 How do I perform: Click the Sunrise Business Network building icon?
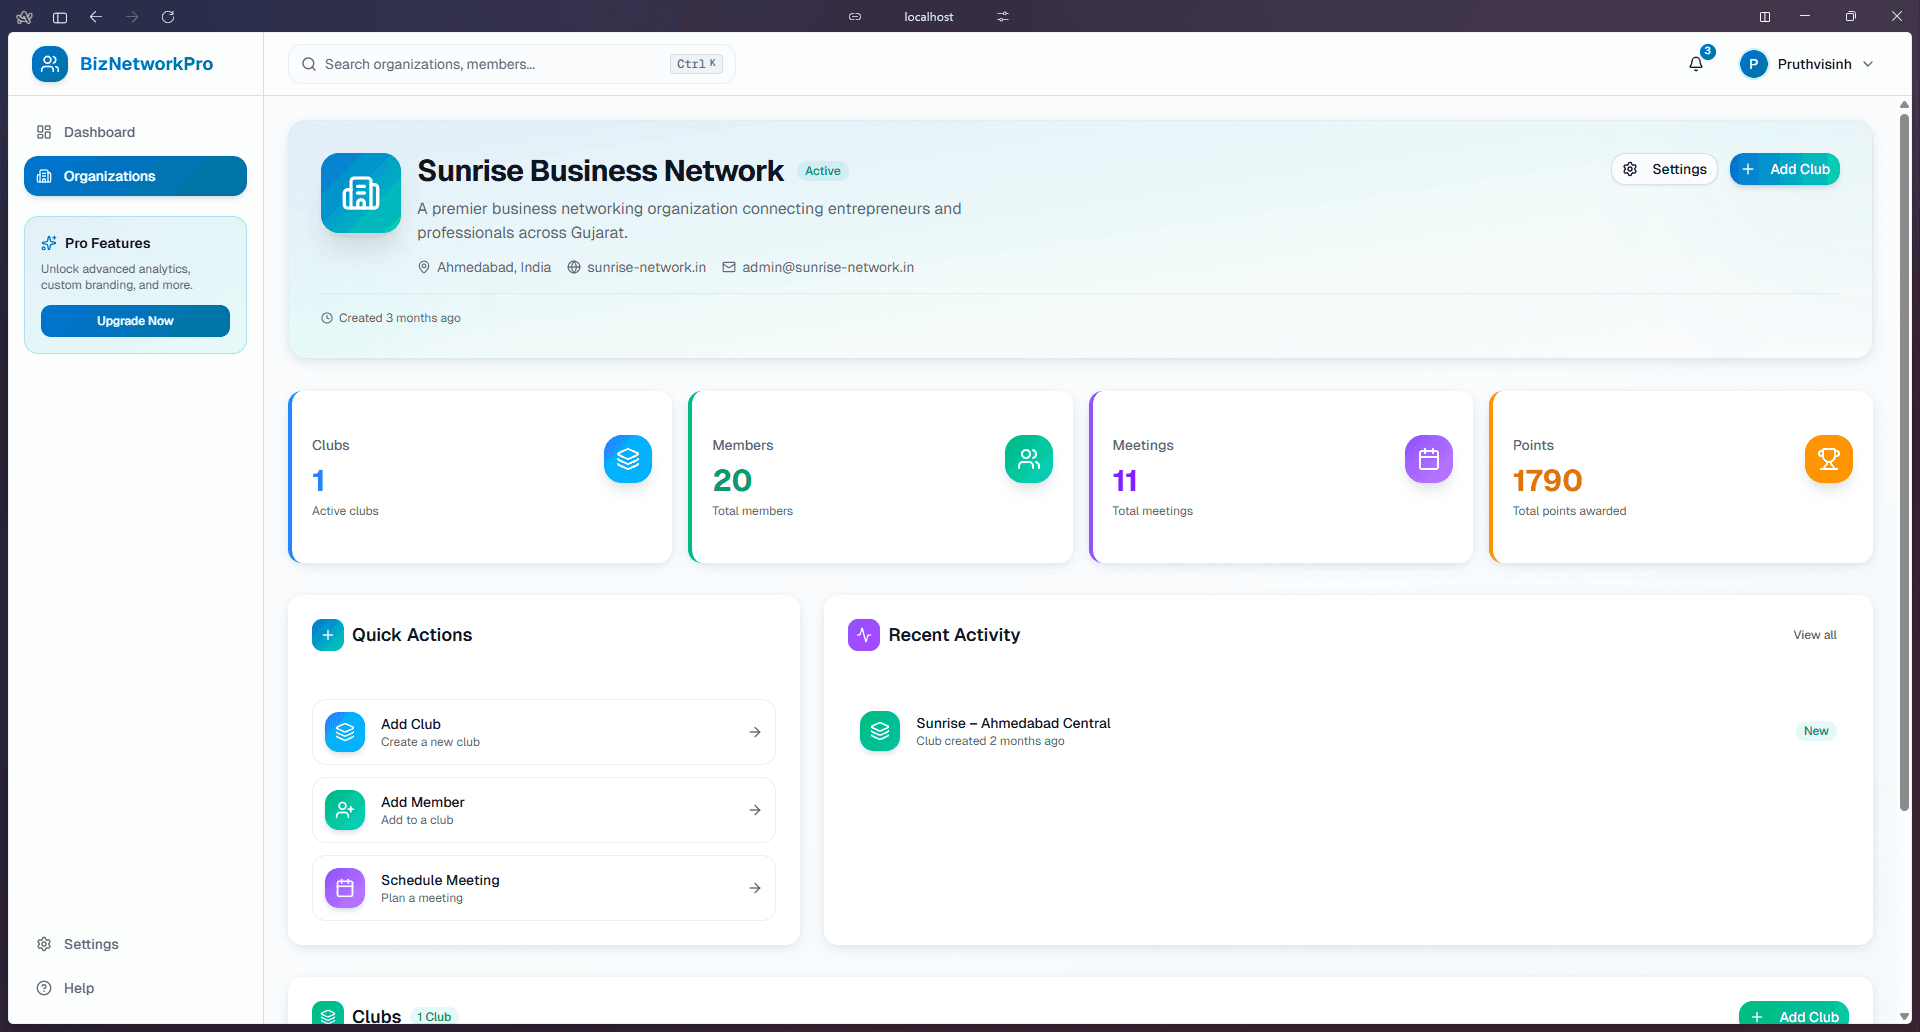pyautogui.click(x=360, y=193)
